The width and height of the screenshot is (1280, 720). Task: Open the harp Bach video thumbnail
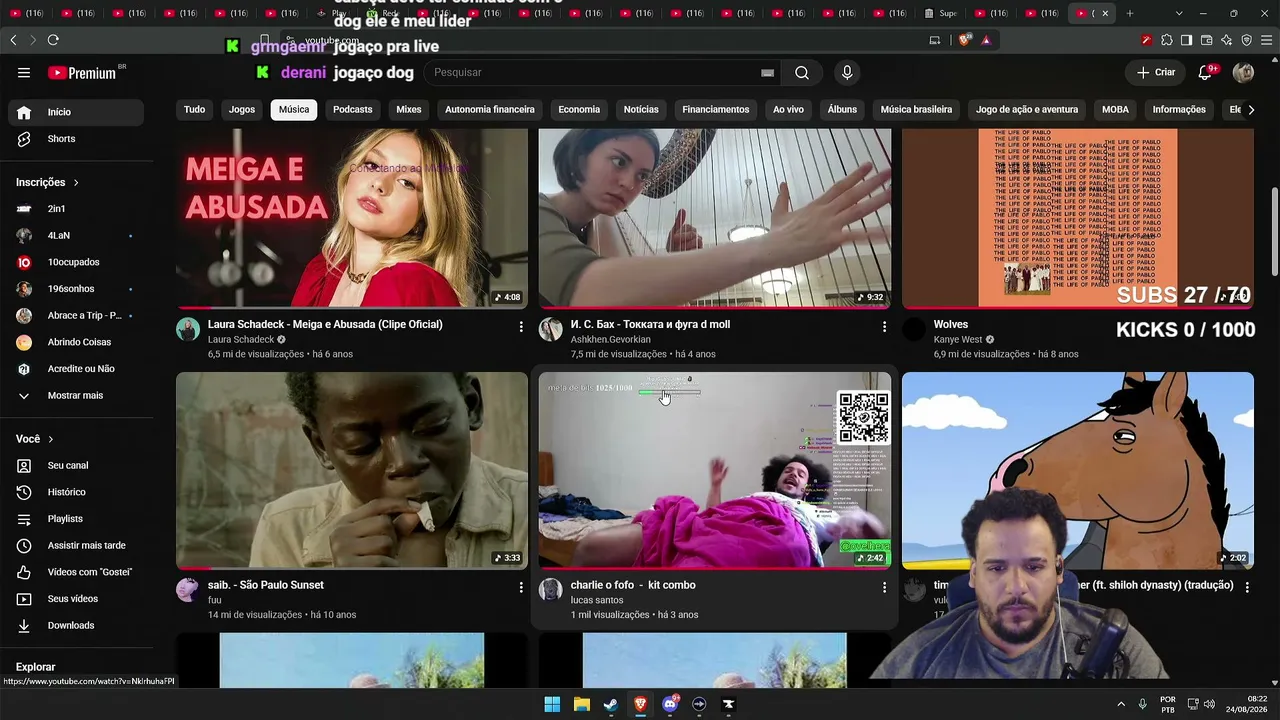pyautogui.click(x=715, y=218)
